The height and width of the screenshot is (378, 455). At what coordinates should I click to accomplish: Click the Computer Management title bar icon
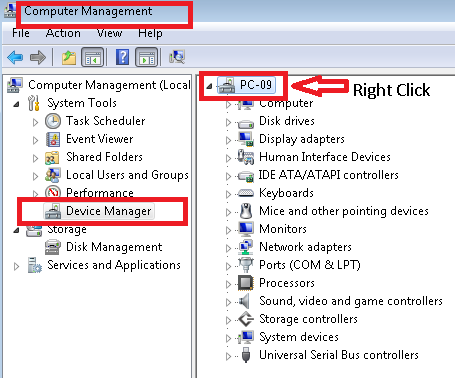pos(10,11)
